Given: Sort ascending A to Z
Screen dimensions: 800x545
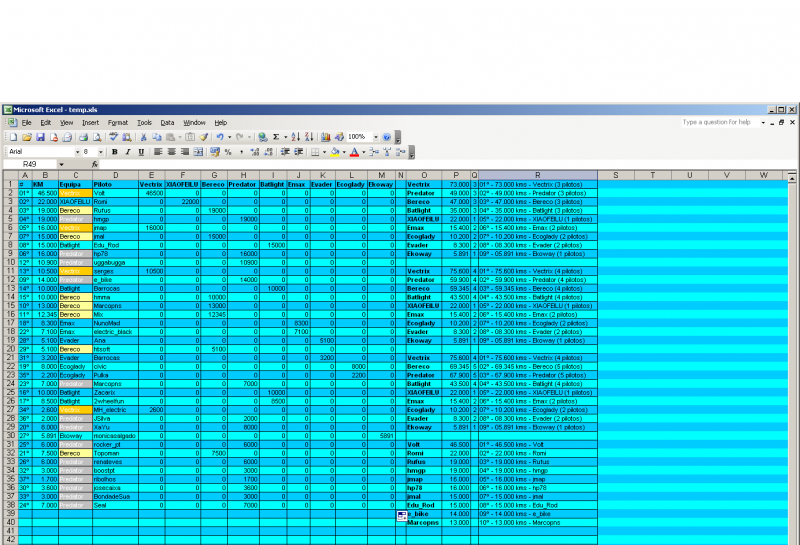Looking at the screenshot, I should pyautogui.click(x=295, y=137).
